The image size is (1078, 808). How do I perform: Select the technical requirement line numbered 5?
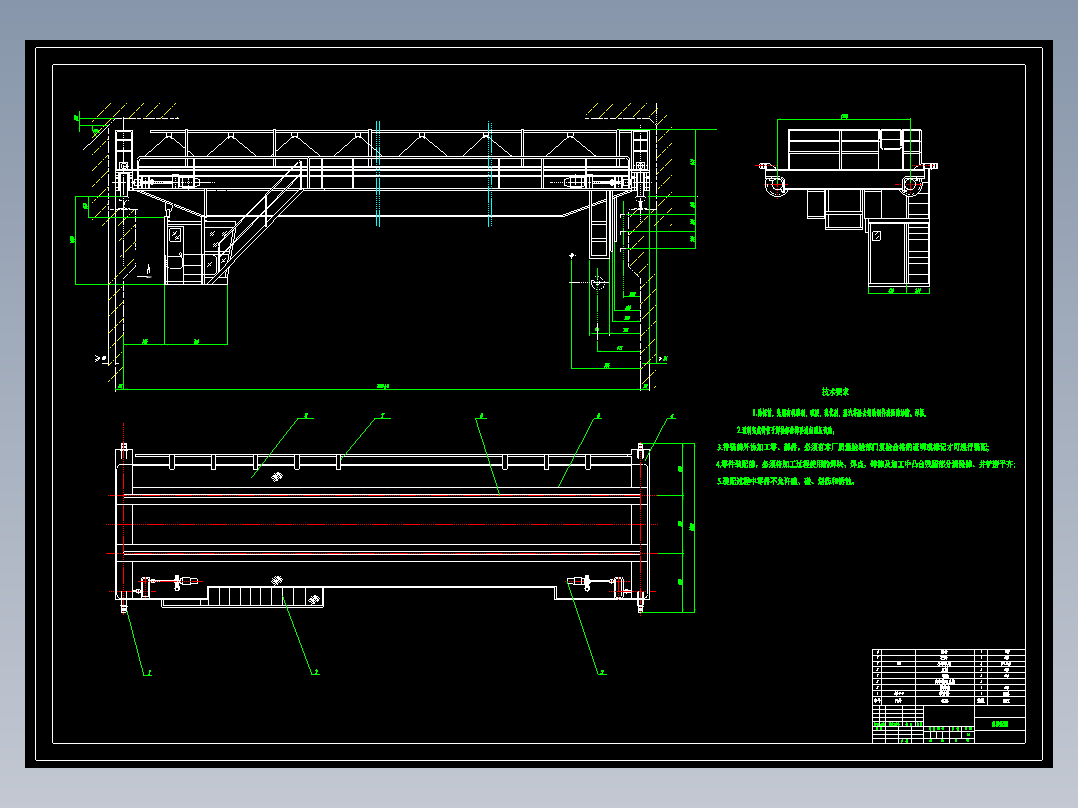(x=786, y=481)
